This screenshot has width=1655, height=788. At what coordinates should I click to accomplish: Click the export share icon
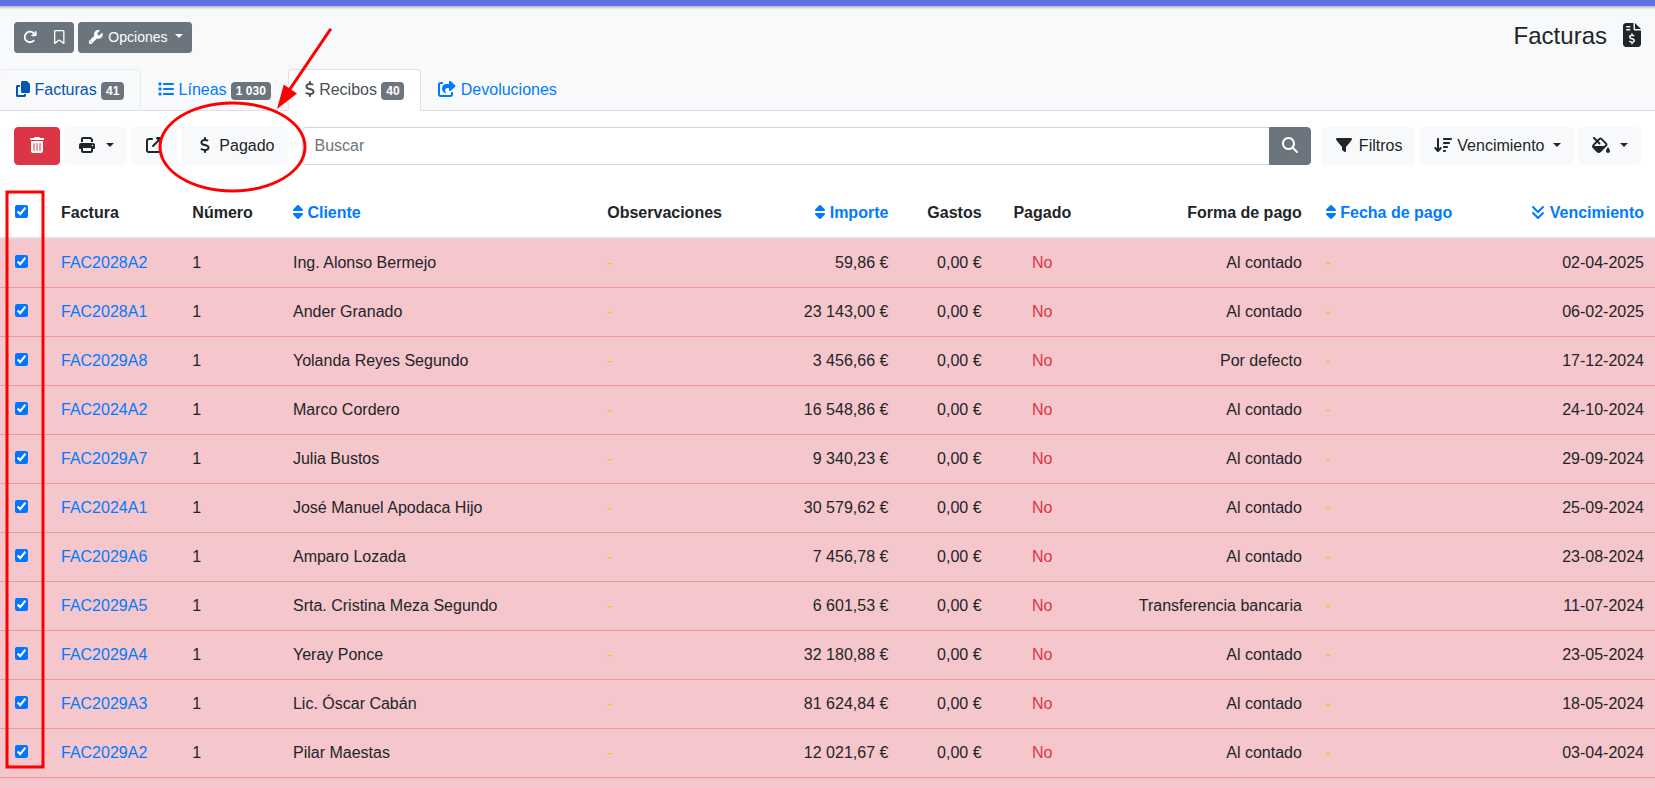pyautogui.click(x=153, y=145)
